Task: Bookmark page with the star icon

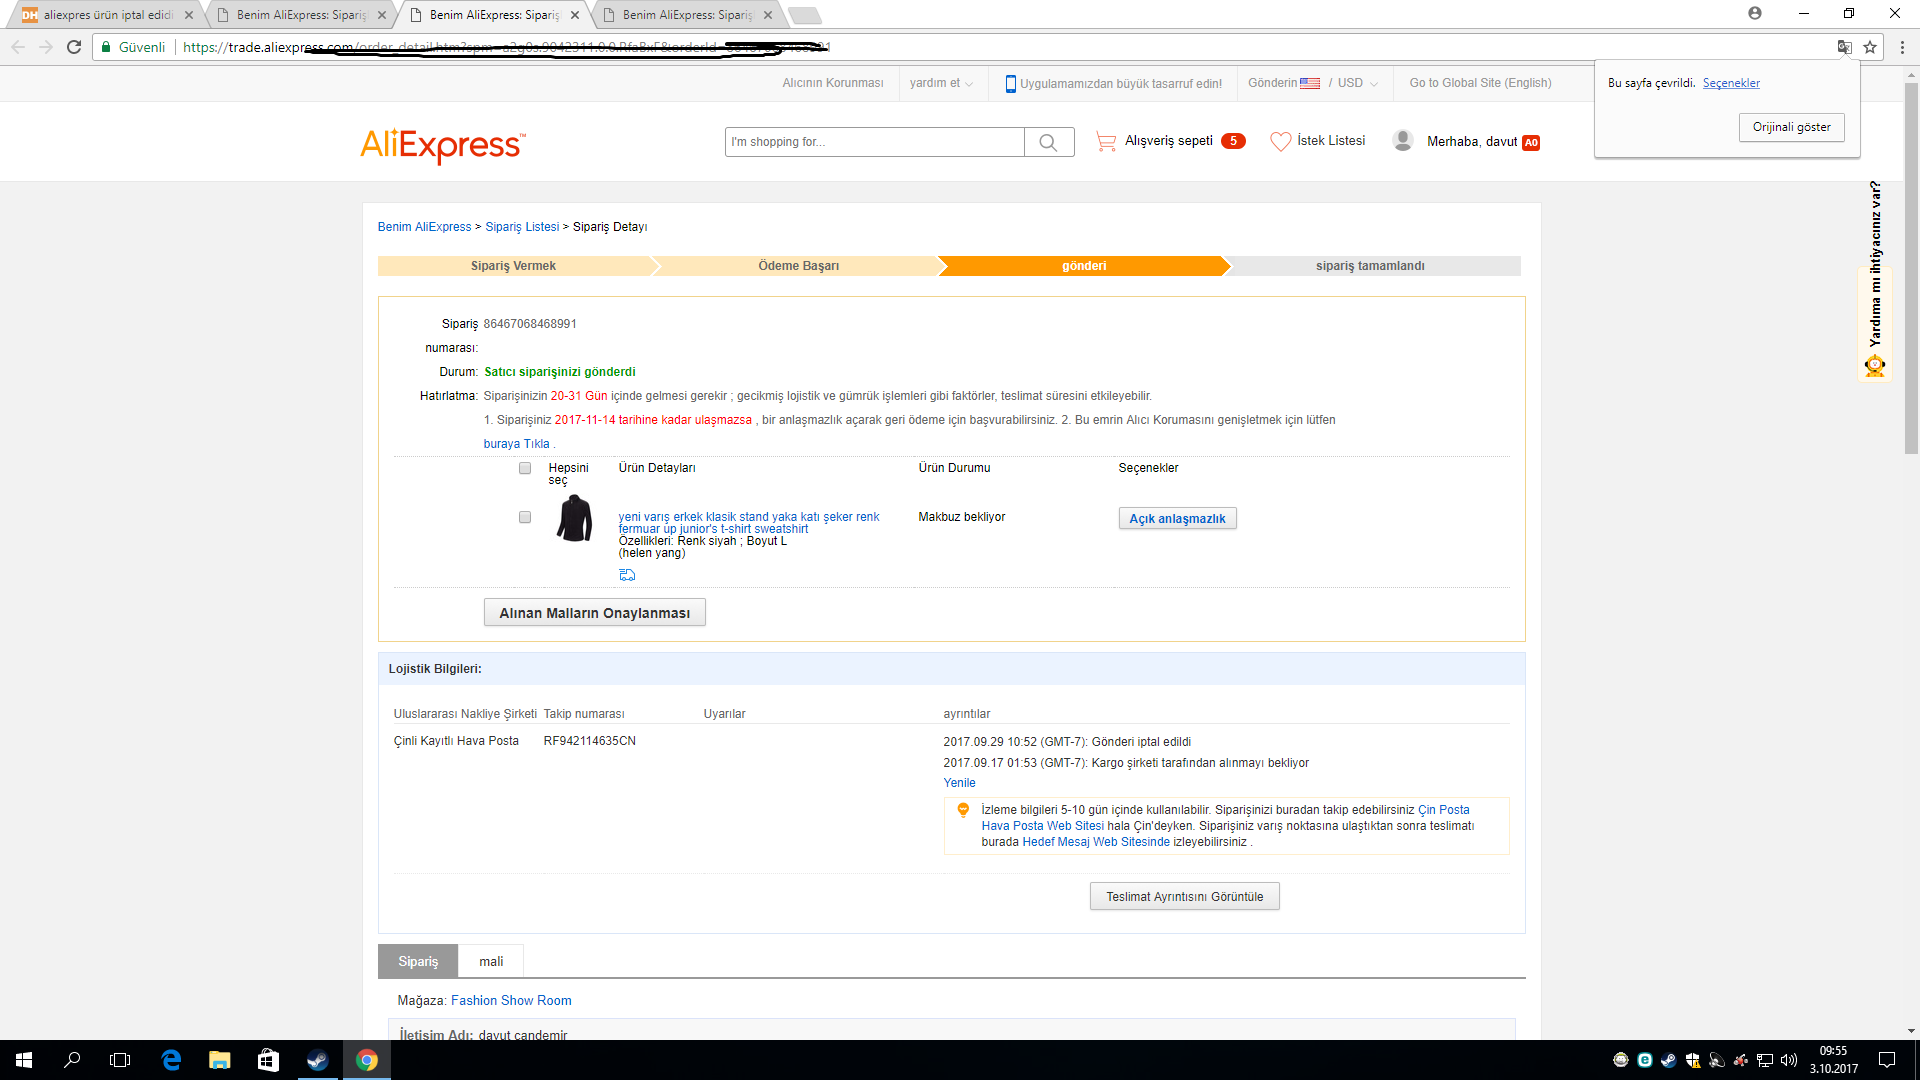Action: pos(1870,47)
